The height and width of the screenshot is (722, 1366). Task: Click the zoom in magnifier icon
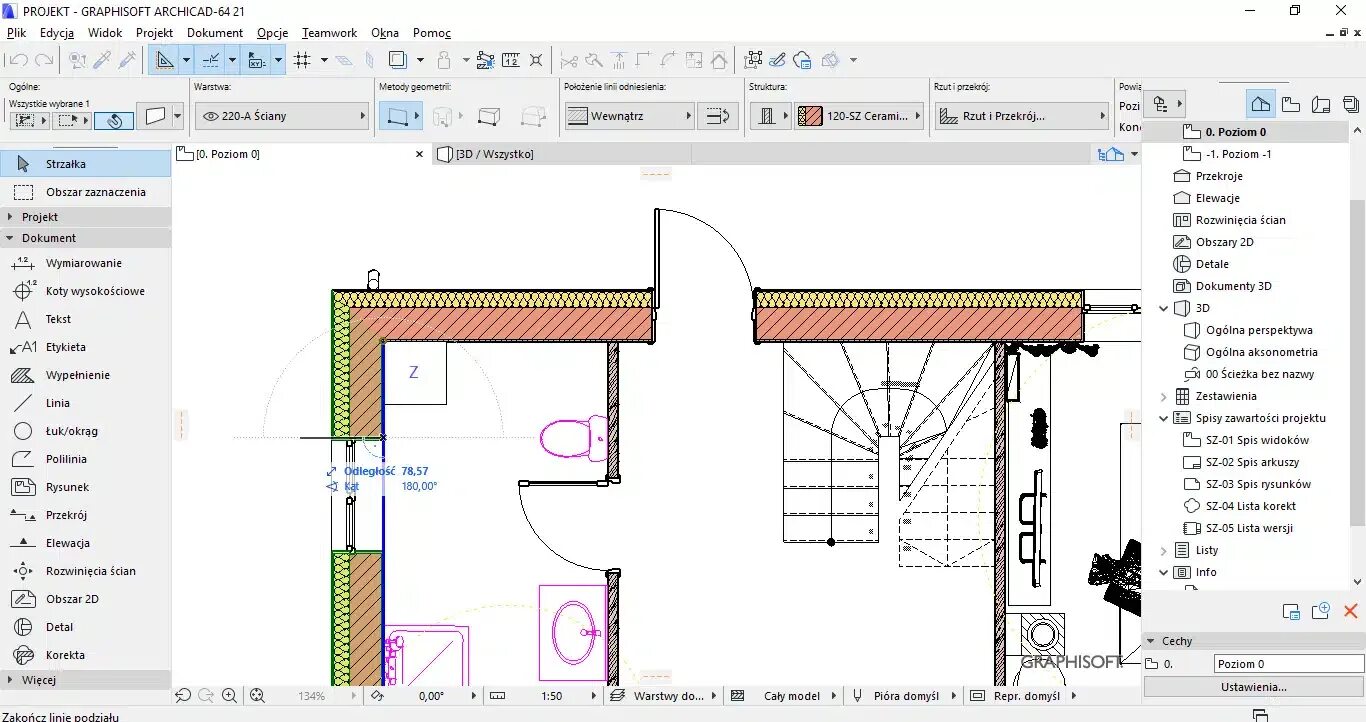230,696
